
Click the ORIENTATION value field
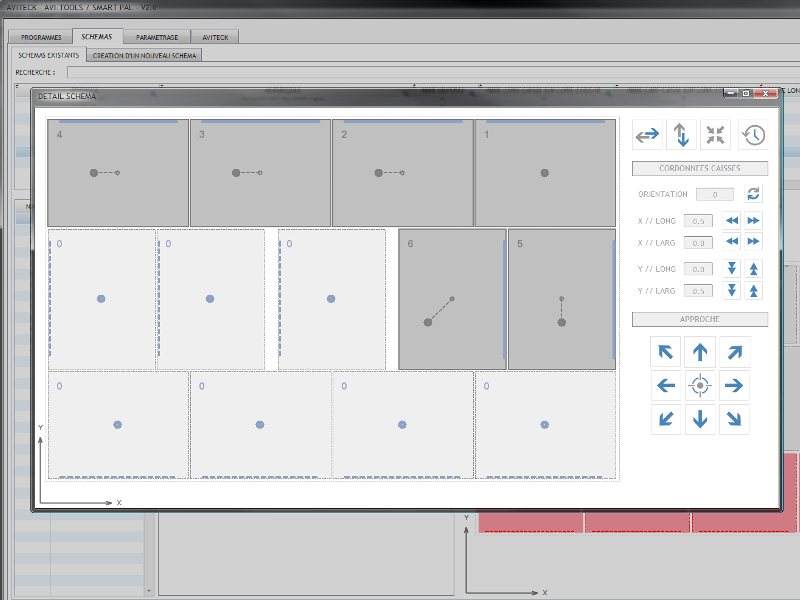715,194
